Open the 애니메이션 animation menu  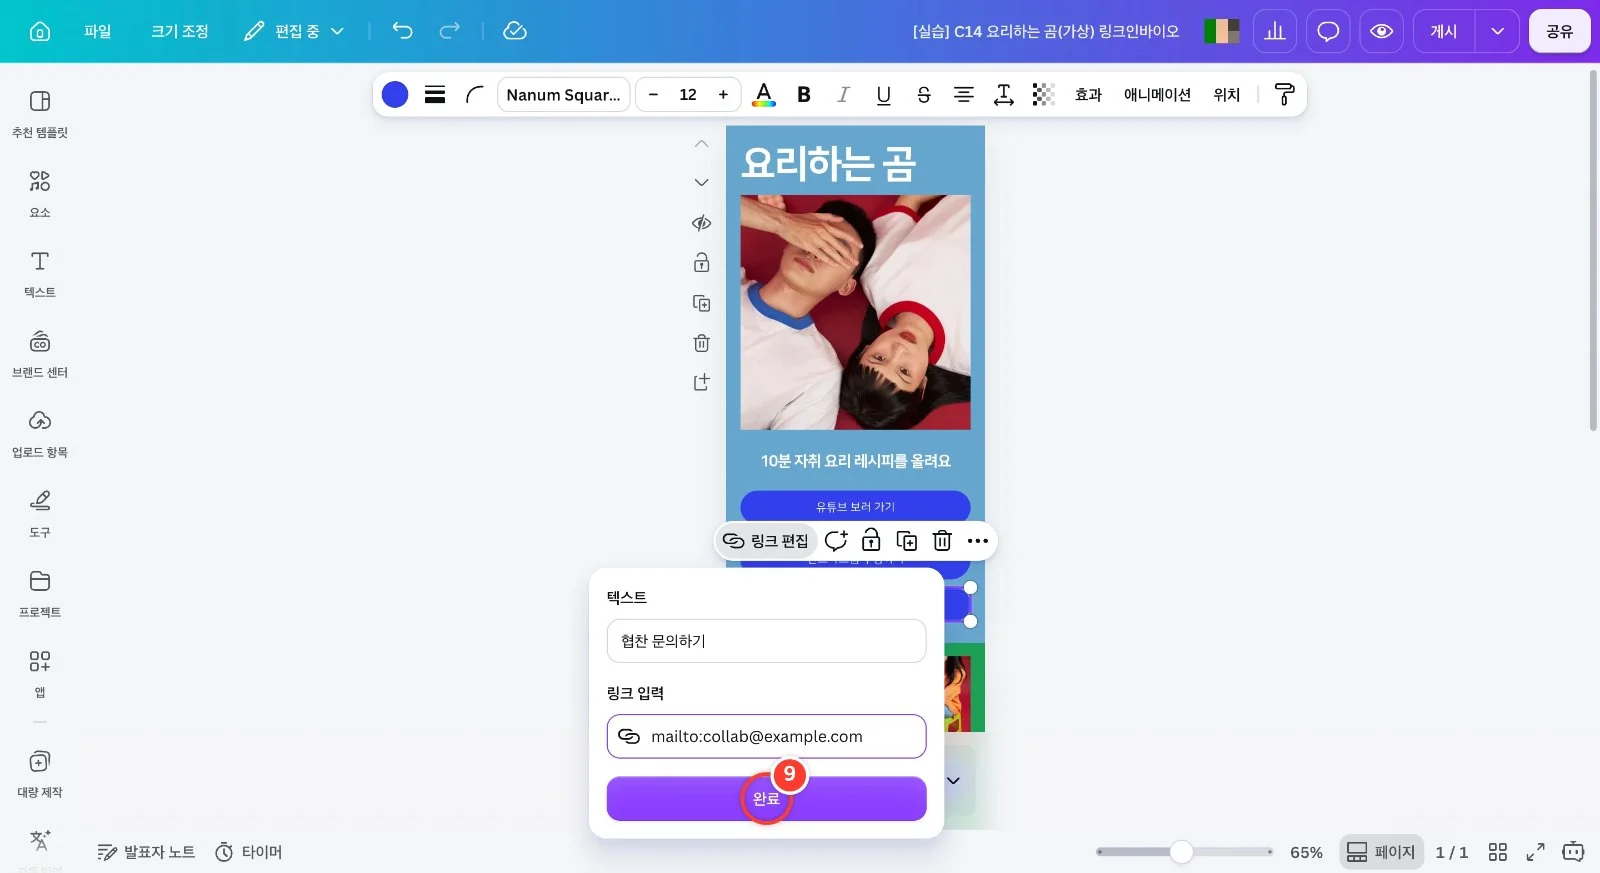(x=1157, y=95)
